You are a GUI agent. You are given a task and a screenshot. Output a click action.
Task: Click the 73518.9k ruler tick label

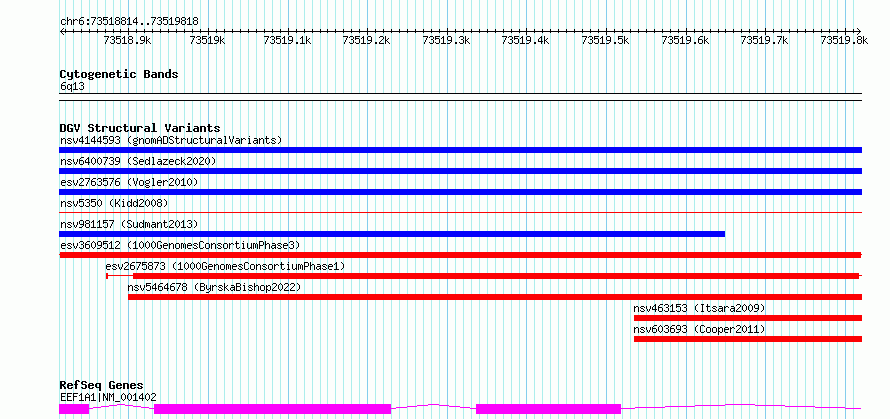(128, 40)
